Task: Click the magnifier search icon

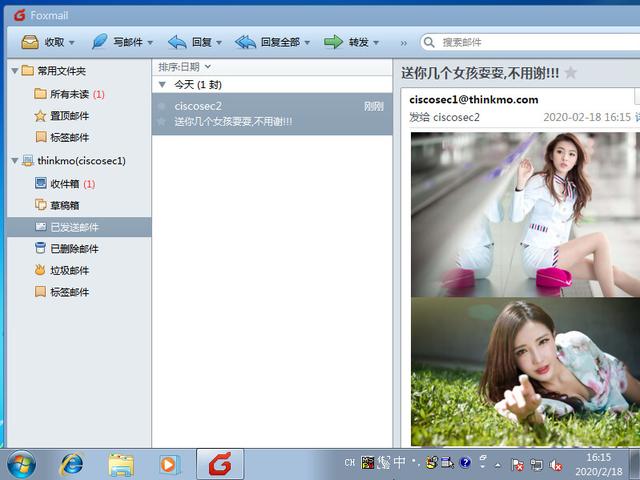Action: coord(429,42)
